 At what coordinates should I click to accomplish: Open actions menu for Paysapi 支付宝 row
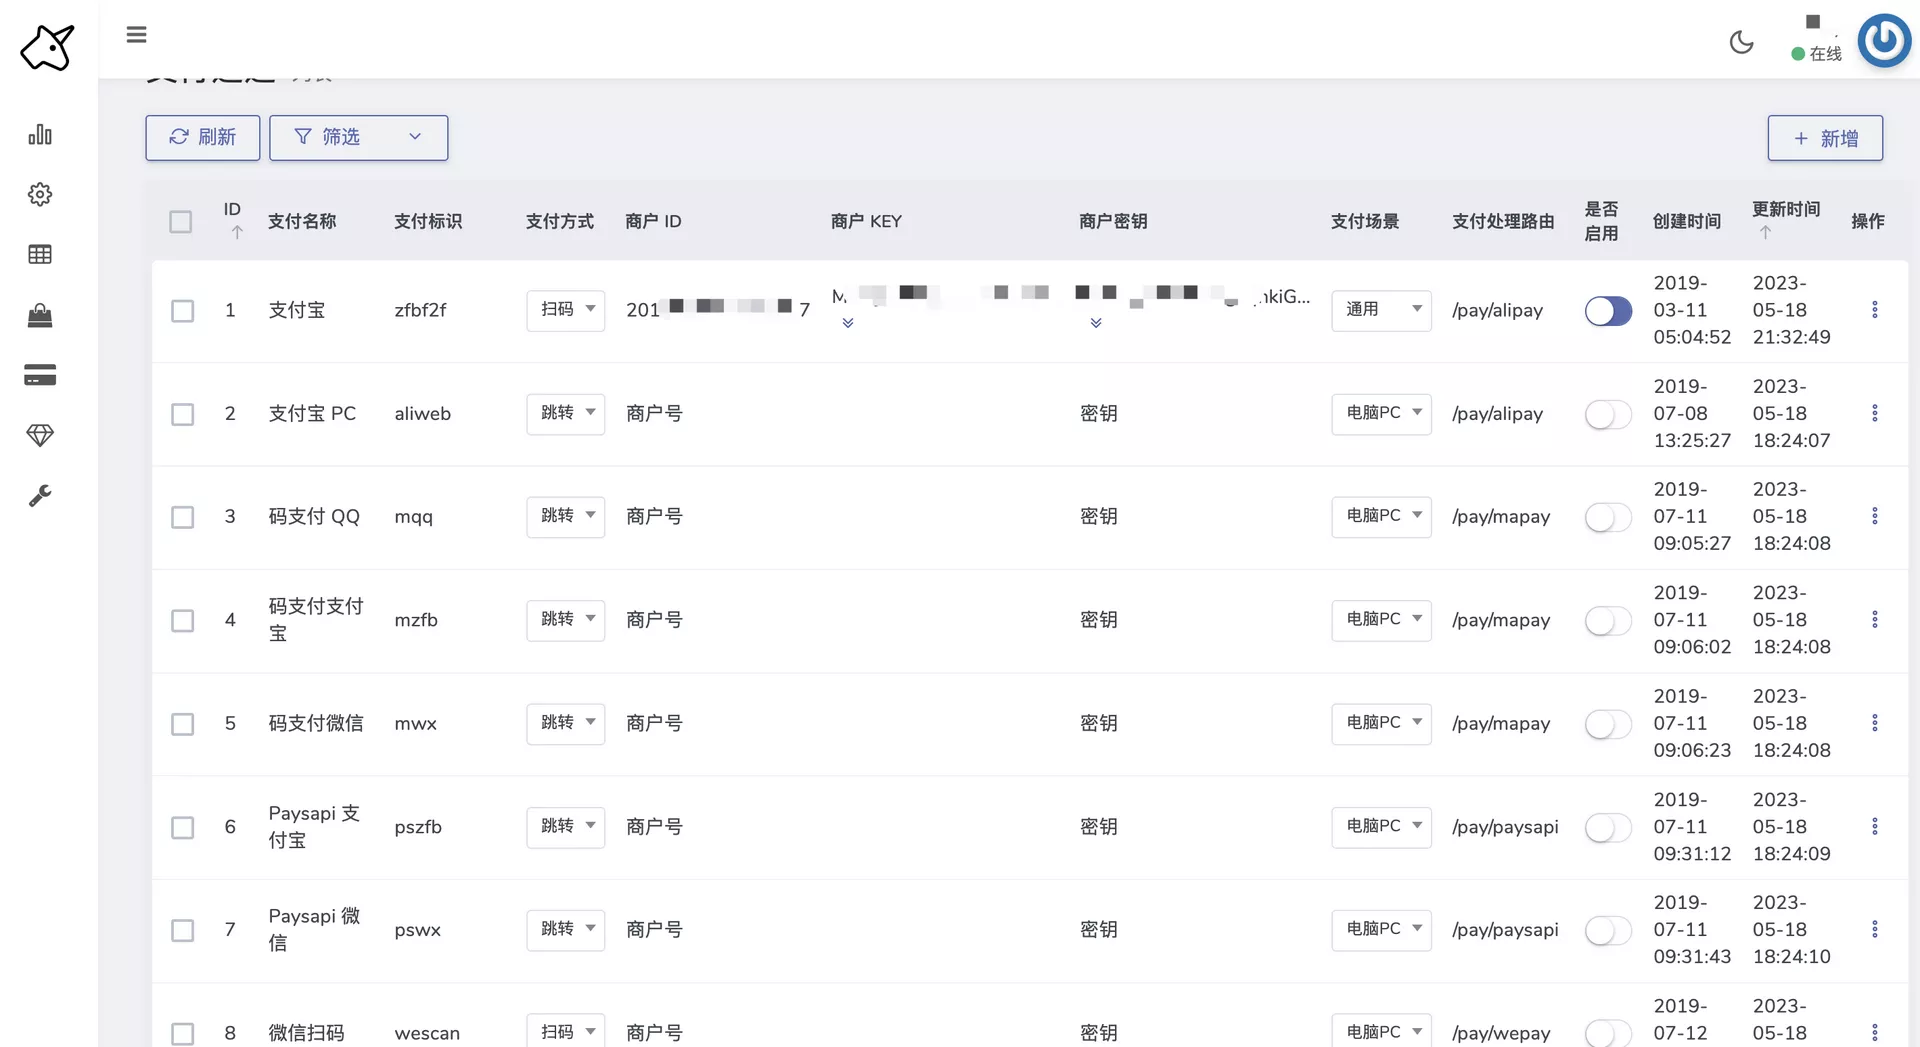click(x=1874, y=827)
